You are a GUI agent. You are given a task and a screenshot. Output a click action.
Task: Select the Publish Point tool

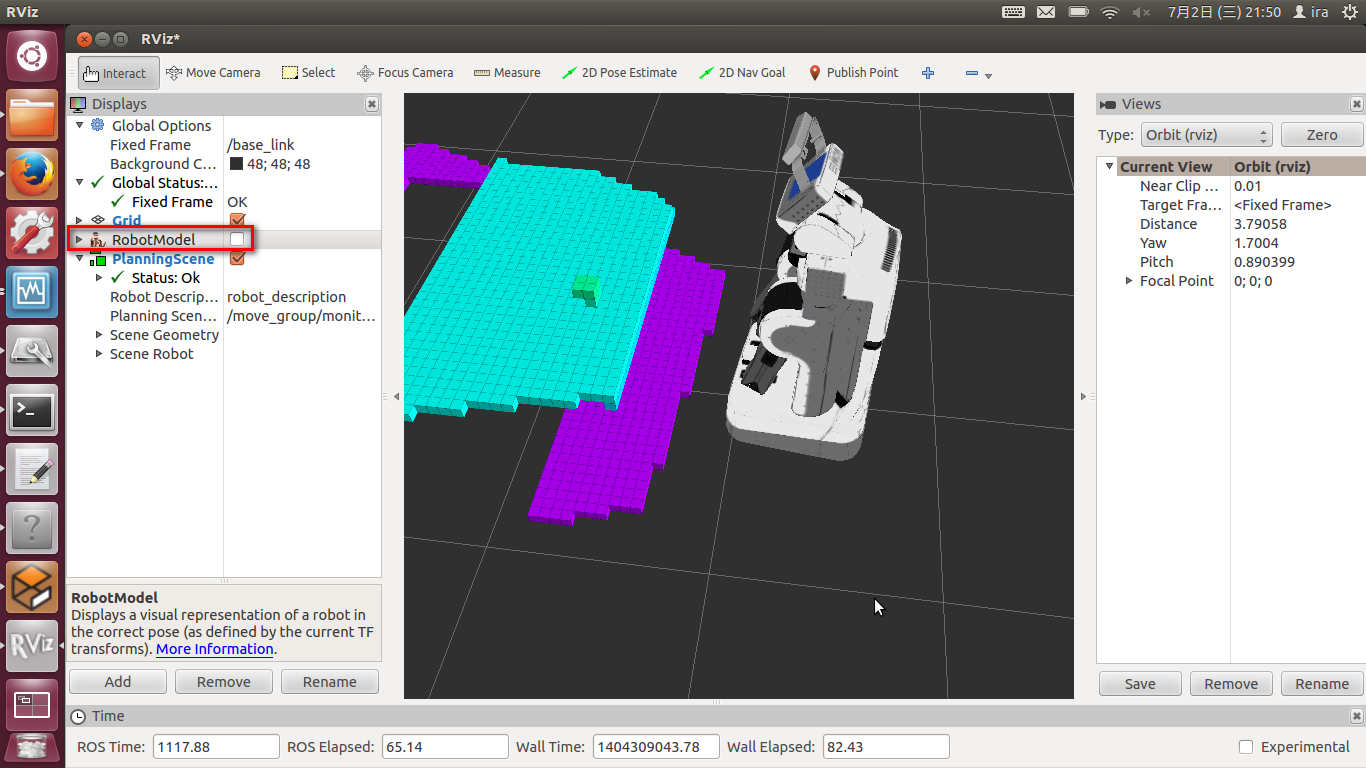coord(853,73)
